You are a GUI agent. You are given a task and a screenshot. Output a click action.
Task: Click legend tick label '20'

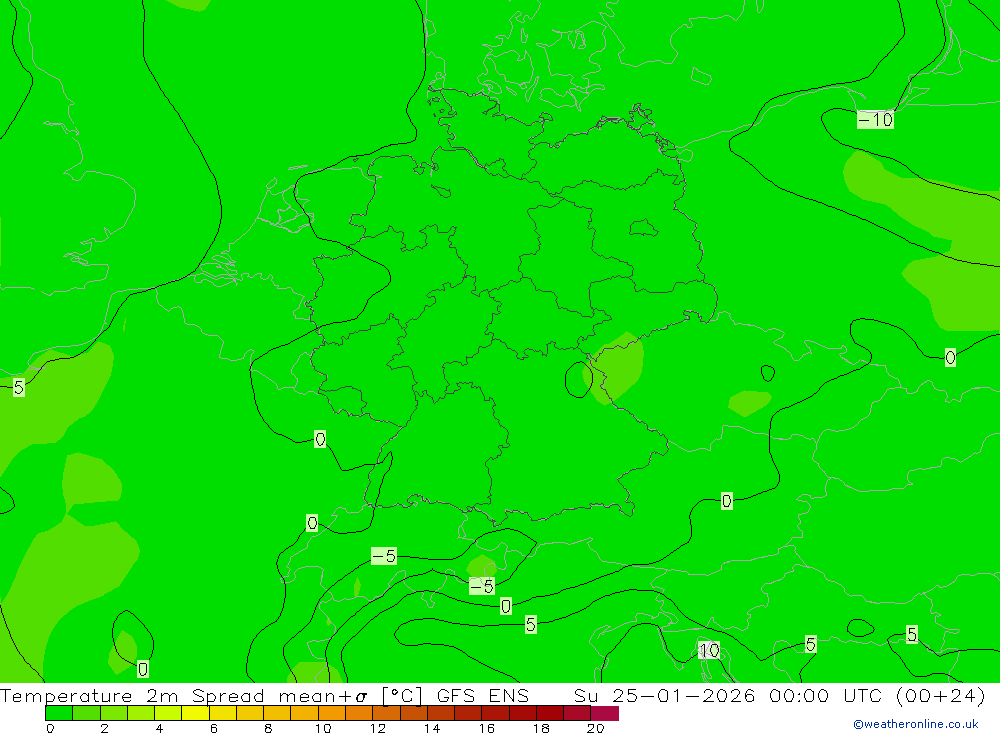point(595,728)
